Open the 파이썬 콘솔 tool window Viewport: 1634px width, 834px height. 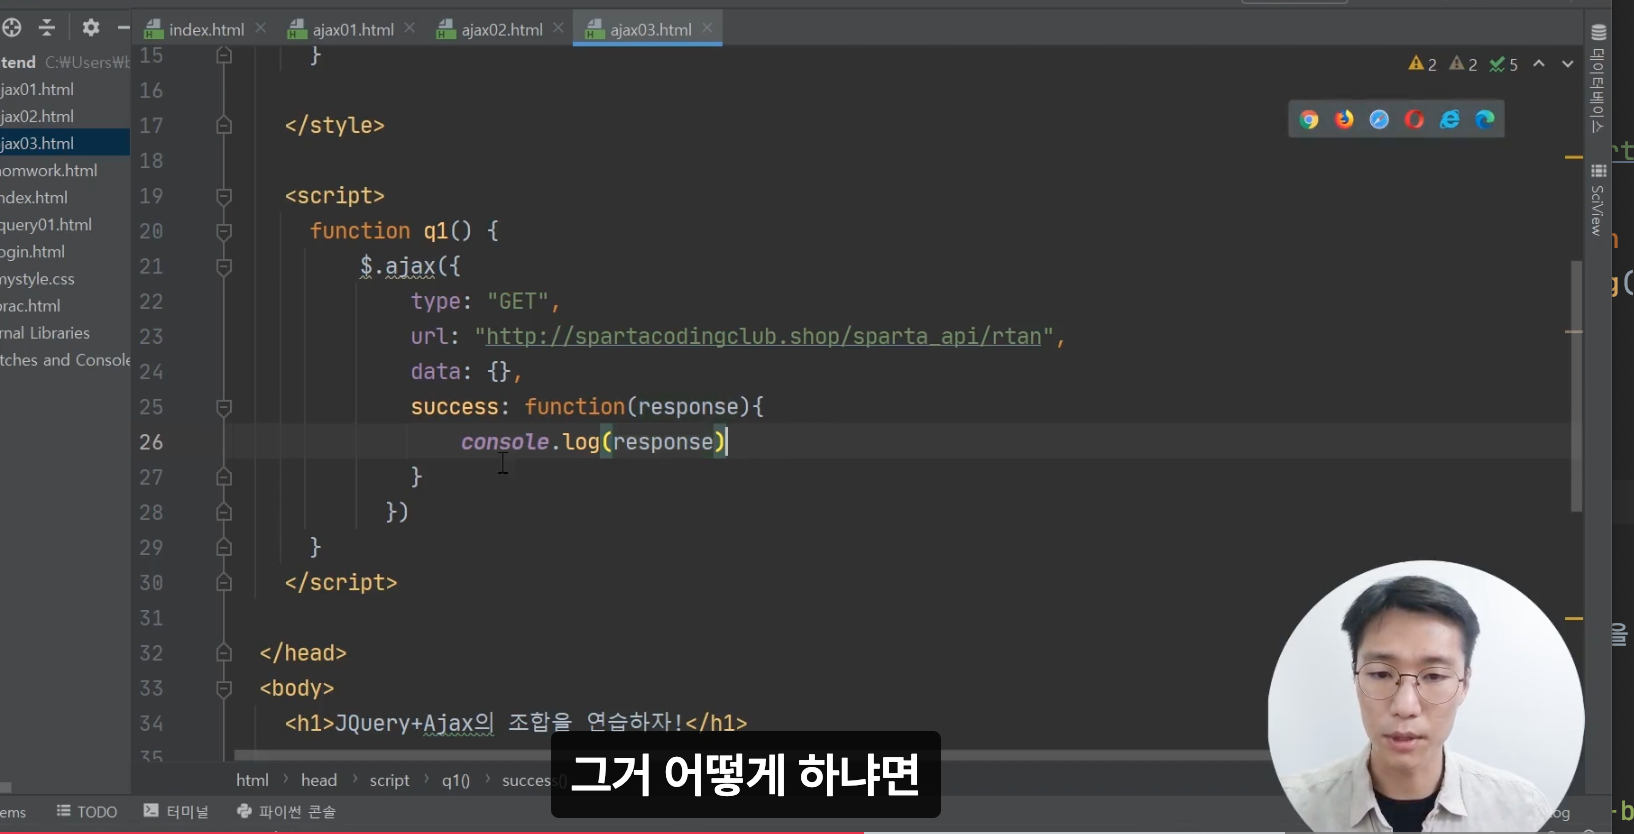click(286, 811)
